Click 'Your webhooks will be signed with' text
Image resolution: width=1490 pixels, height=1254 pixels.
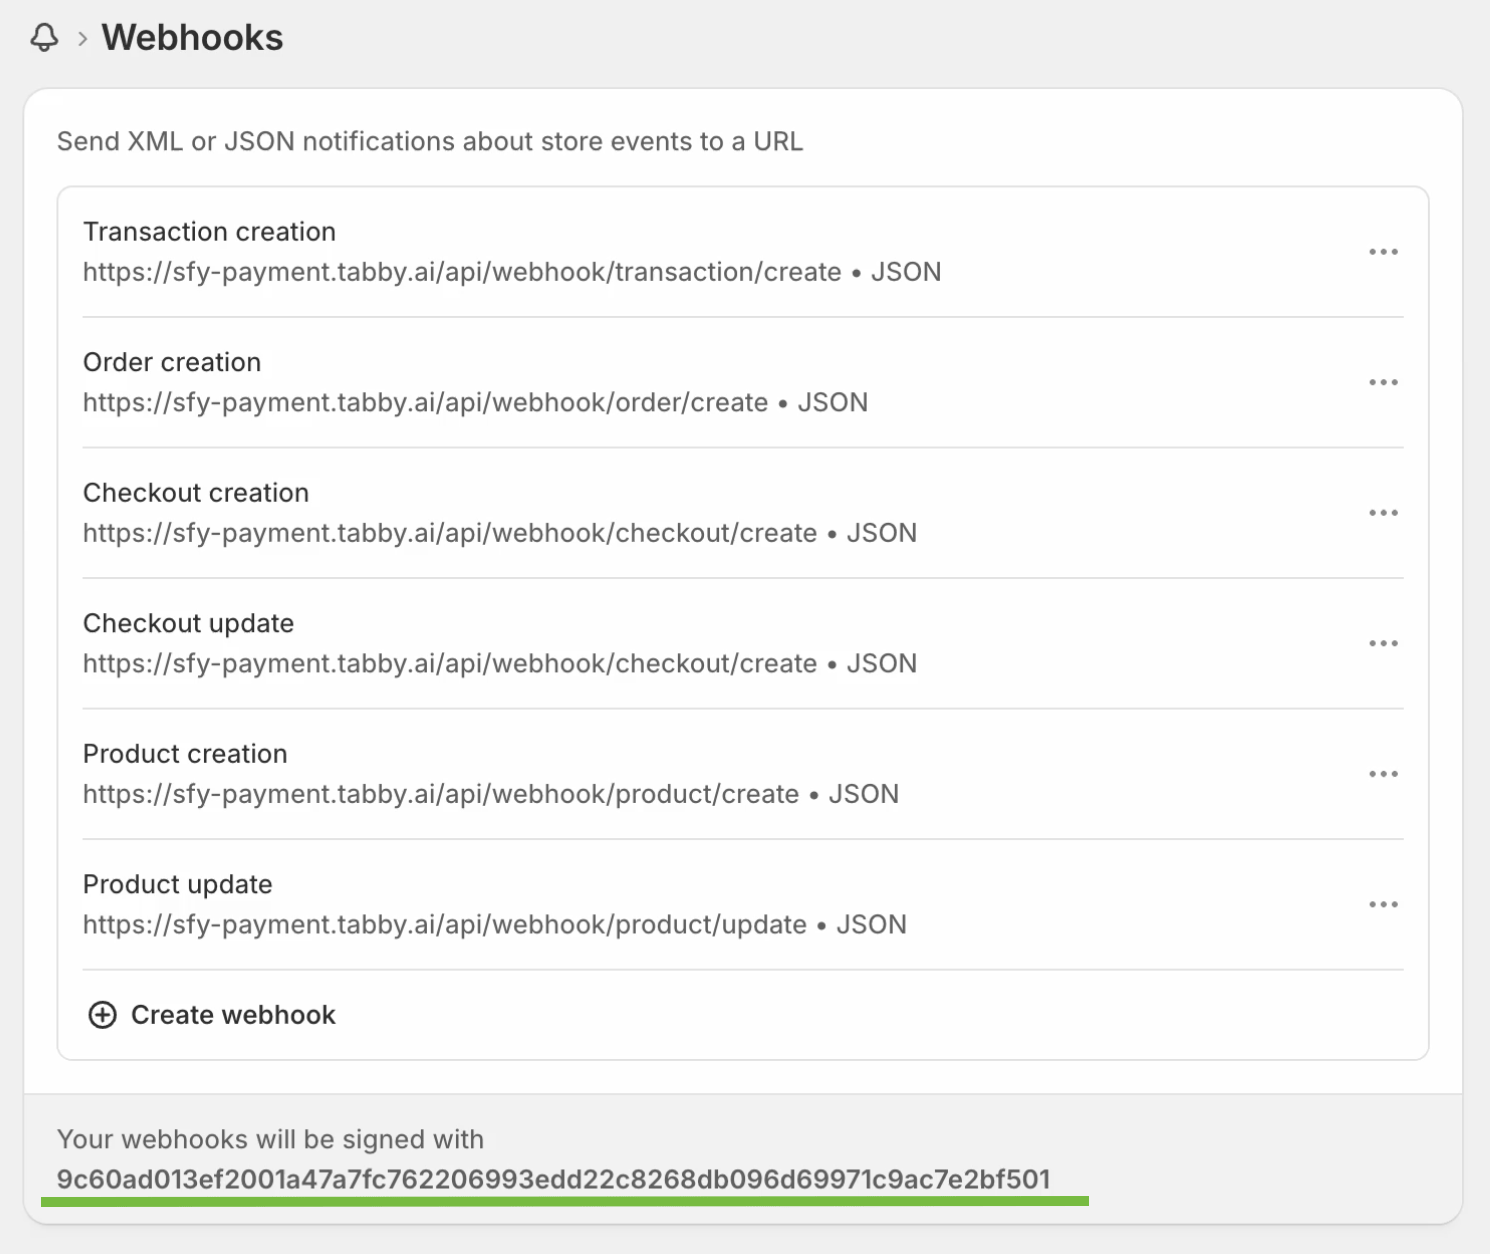(270, 1140)
